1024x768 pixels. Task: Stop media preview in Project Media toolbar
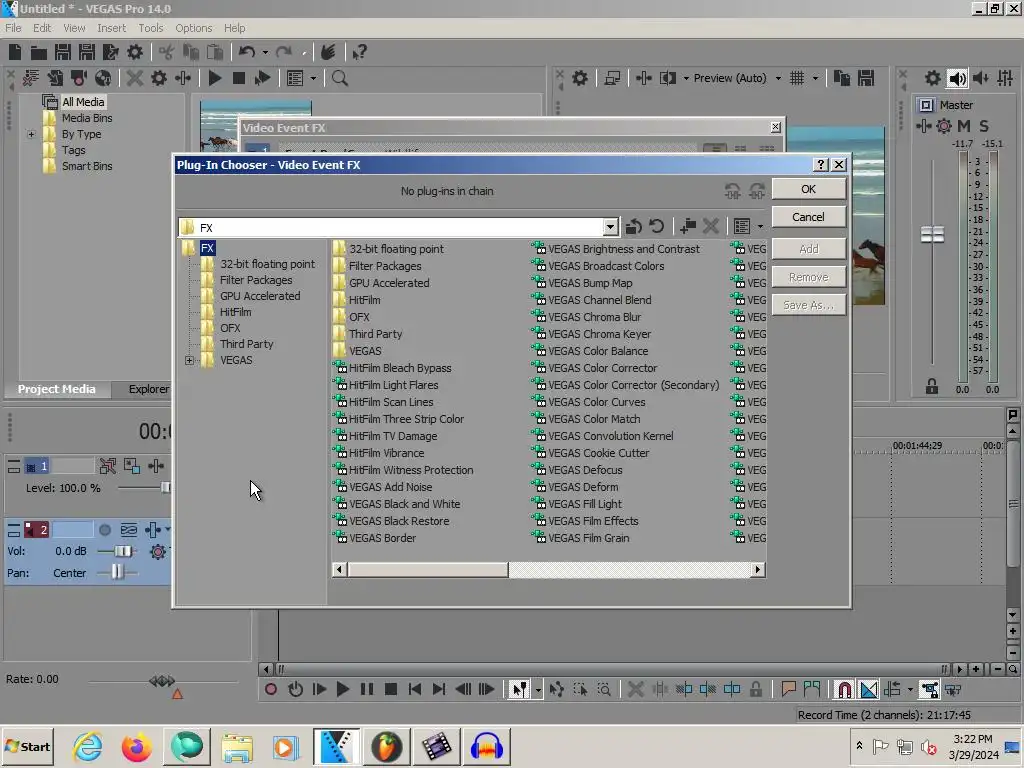[239, 78]
